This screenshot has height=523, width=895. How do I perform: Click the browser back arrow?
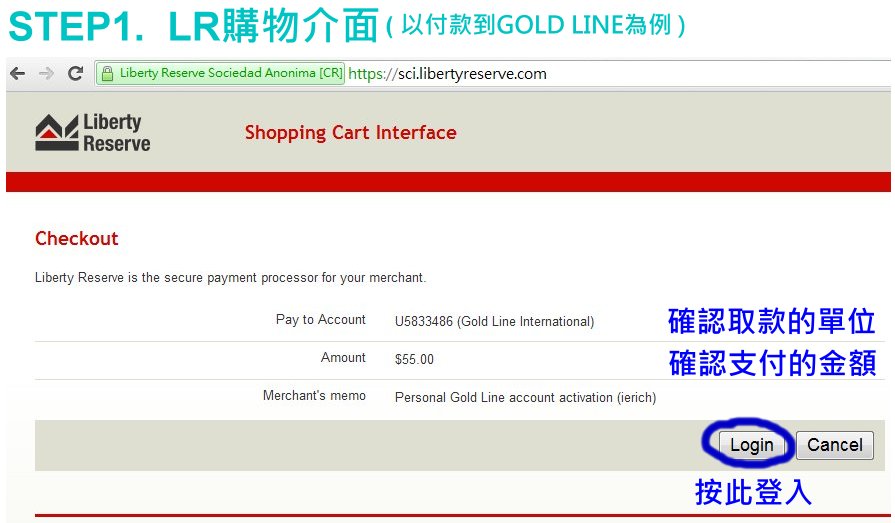coord(18,74)
